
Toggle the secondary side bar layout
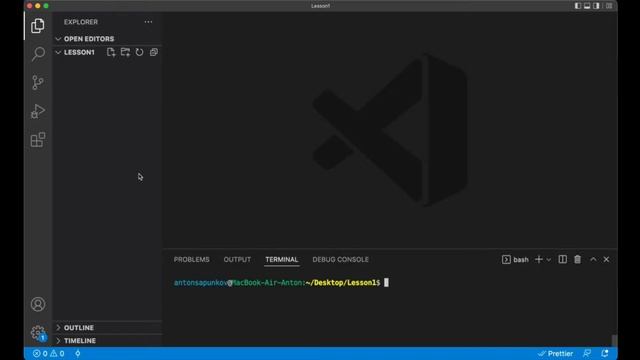[x=596, y=6]
